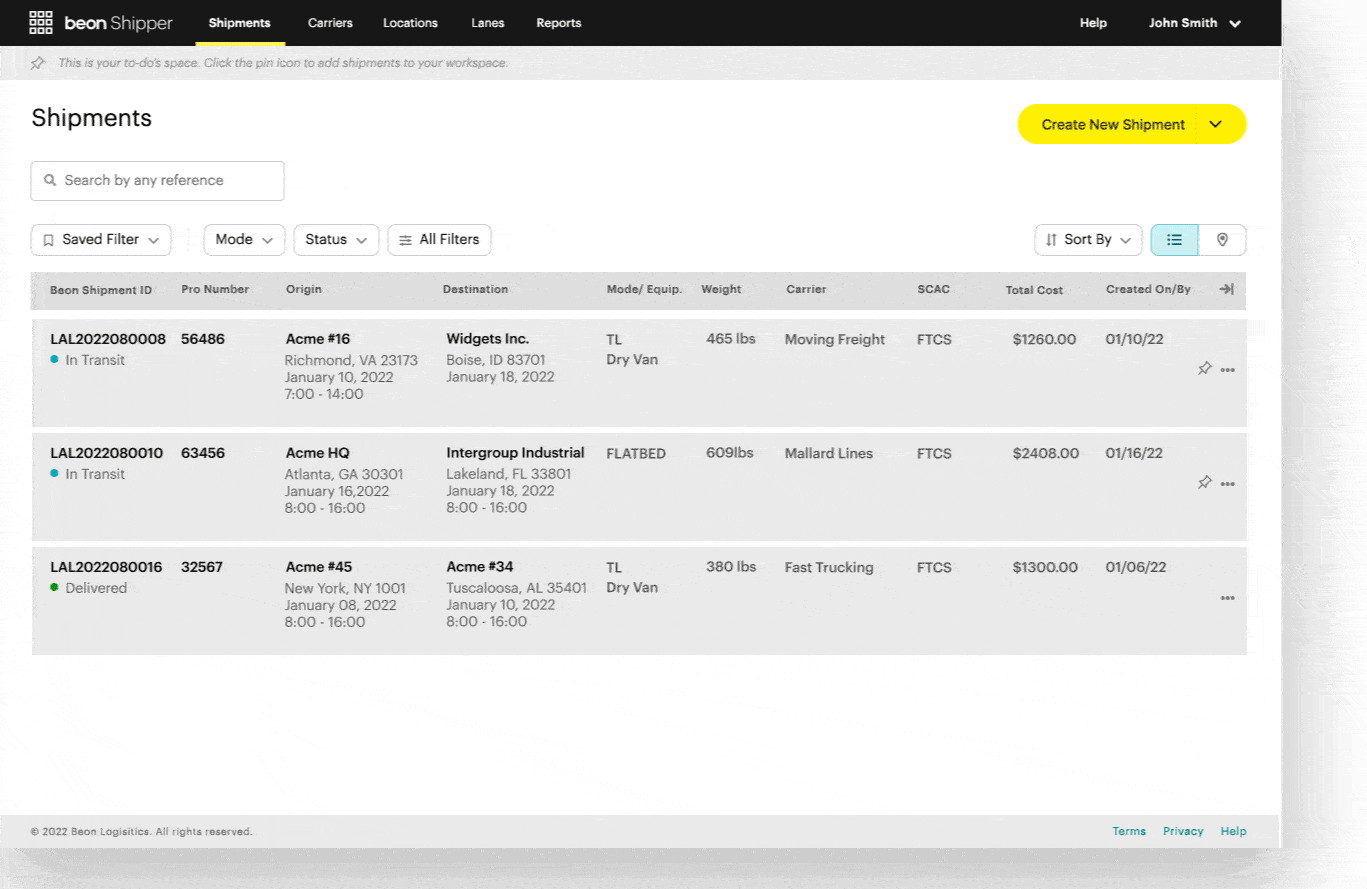Screen dimensions: 1367x889
Task: Pin shipment LAL2022080008 to workspace
Action: click(x=1204, y=369)
